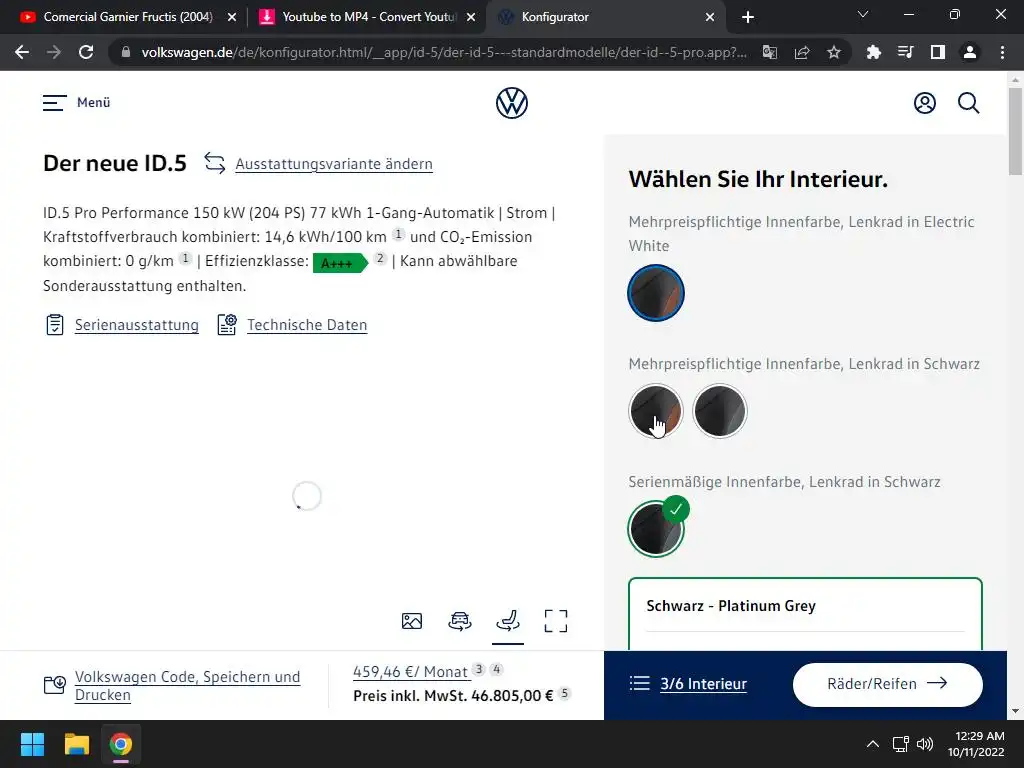Screen dimensions: 1024x768
Task: Open the Technische Daten link
Action: point(307,325)
